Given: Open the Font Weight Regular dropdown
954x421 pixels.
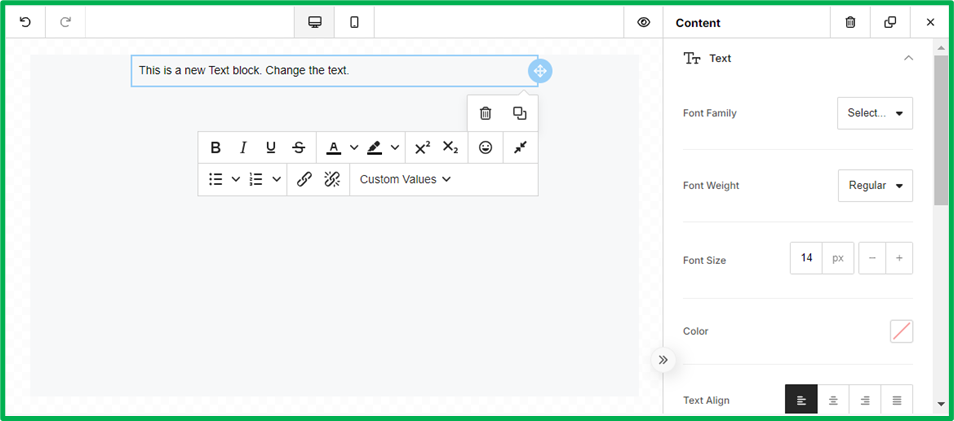Looking at the screenshot, I should click(x=876, y=186).
